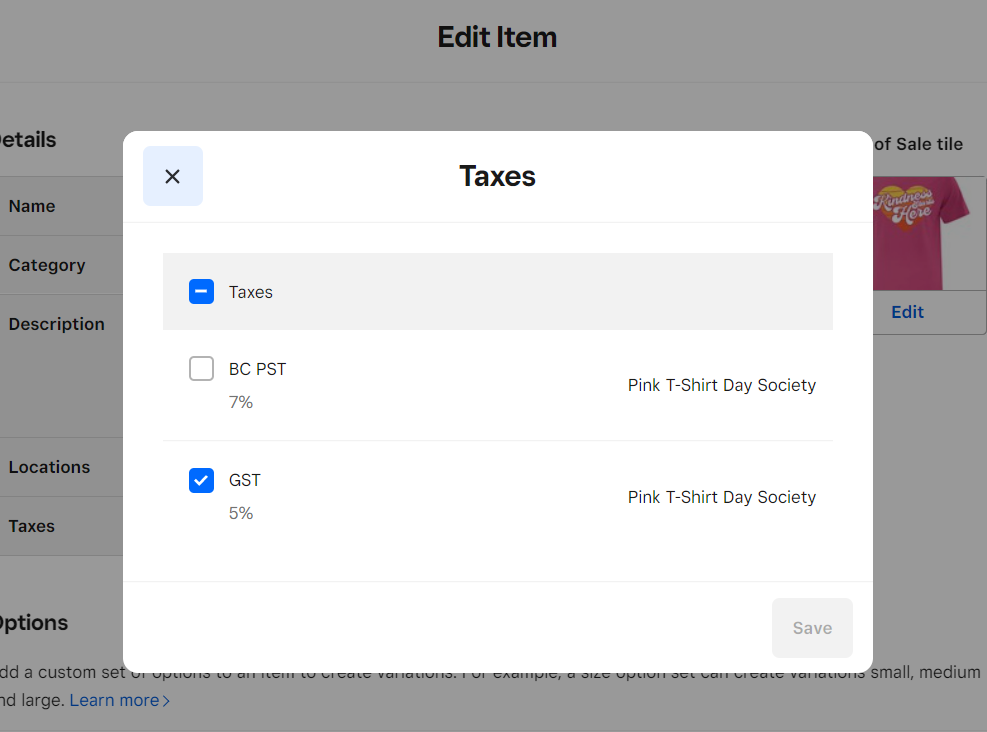Uncheck the GST tax checkbox
The image size is (987, 732).
[201, 481]
